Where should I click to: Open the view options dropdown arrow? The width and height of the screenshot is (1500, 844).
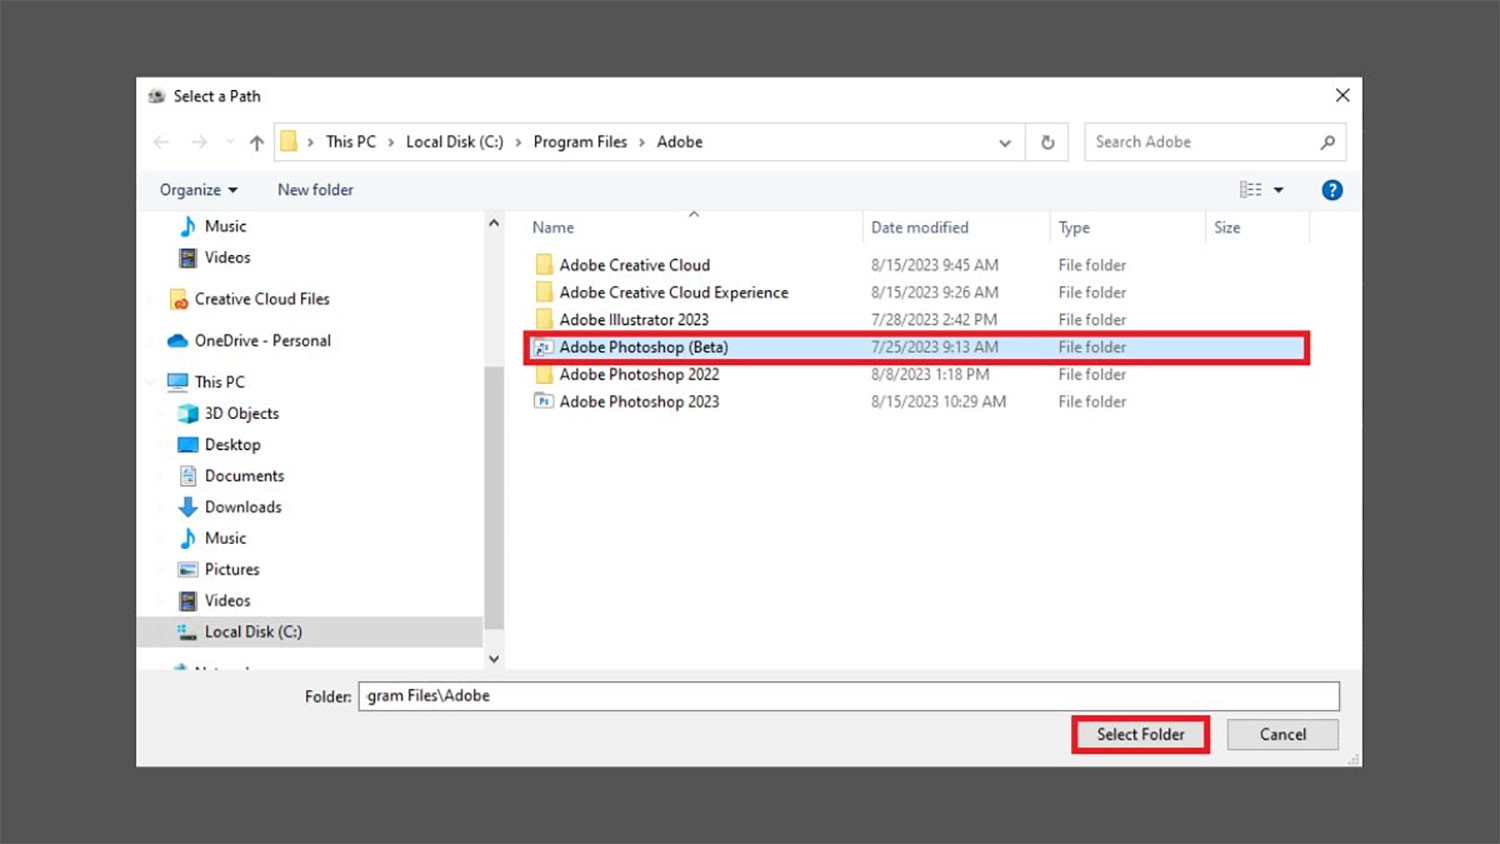(1278, 190)
